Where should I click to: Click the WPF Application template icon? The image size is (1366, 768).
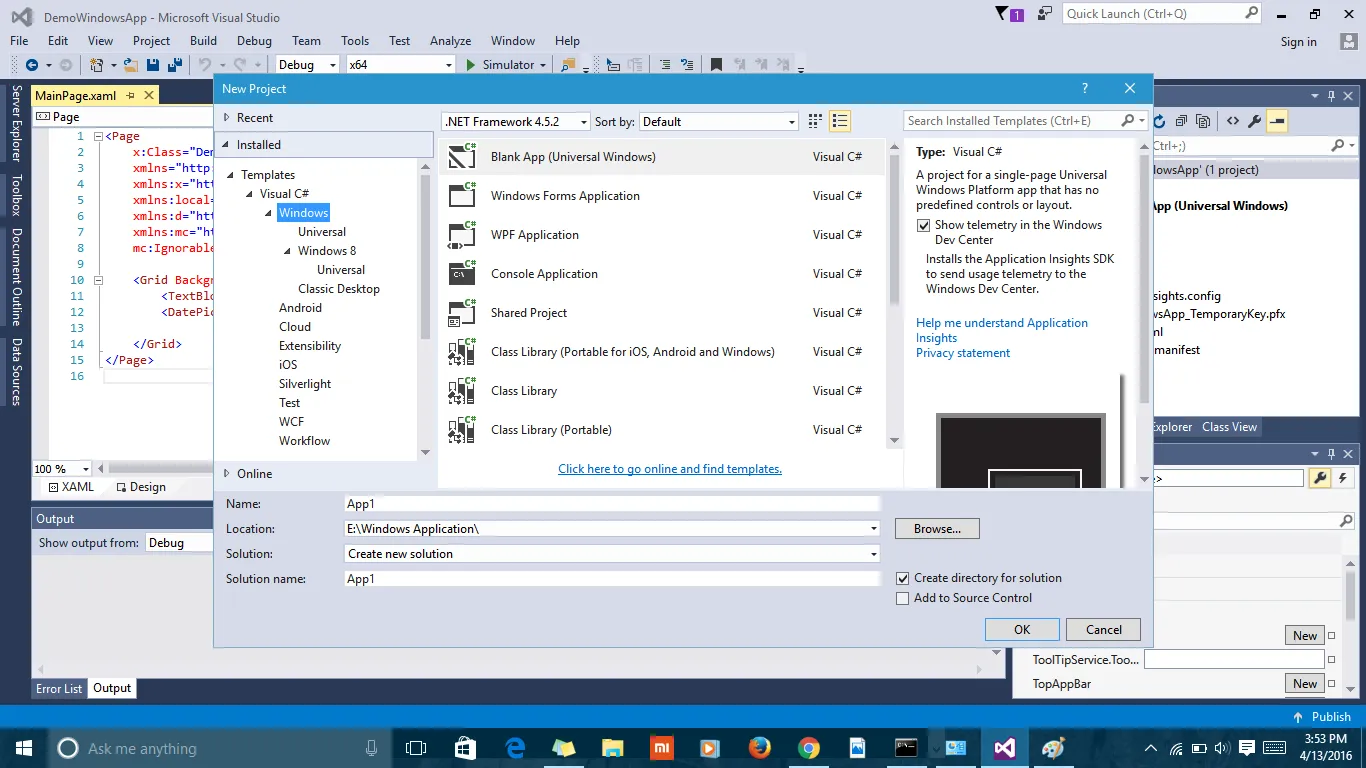click(462, 235)
